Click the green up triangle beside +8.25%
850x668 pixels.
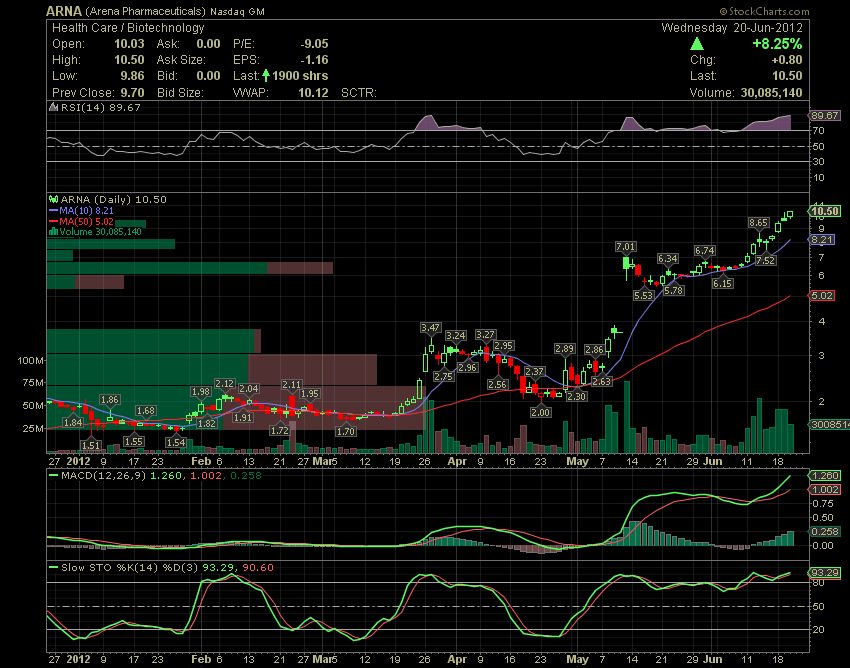click(697, 44)
